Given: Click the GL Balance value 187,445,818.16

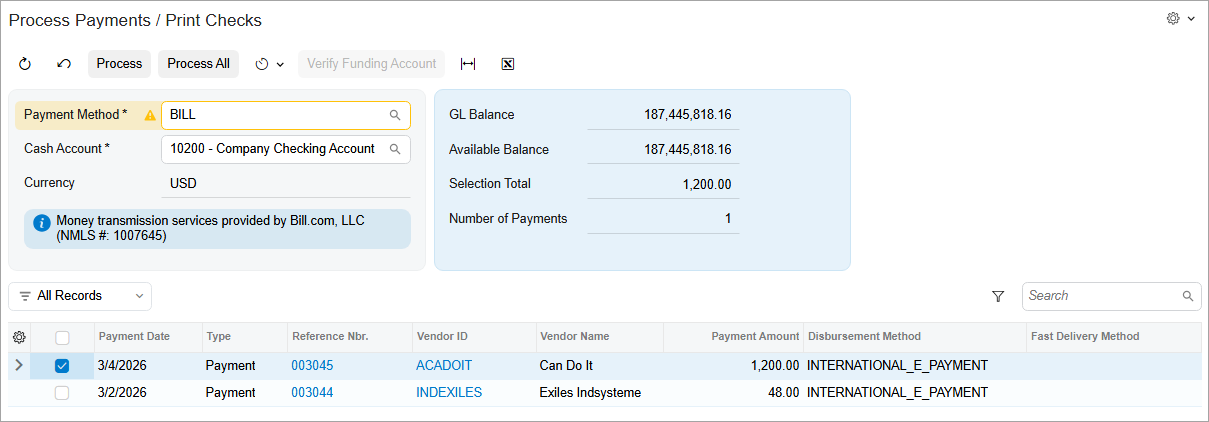Looking at the screenshot, I should point(687,115).
